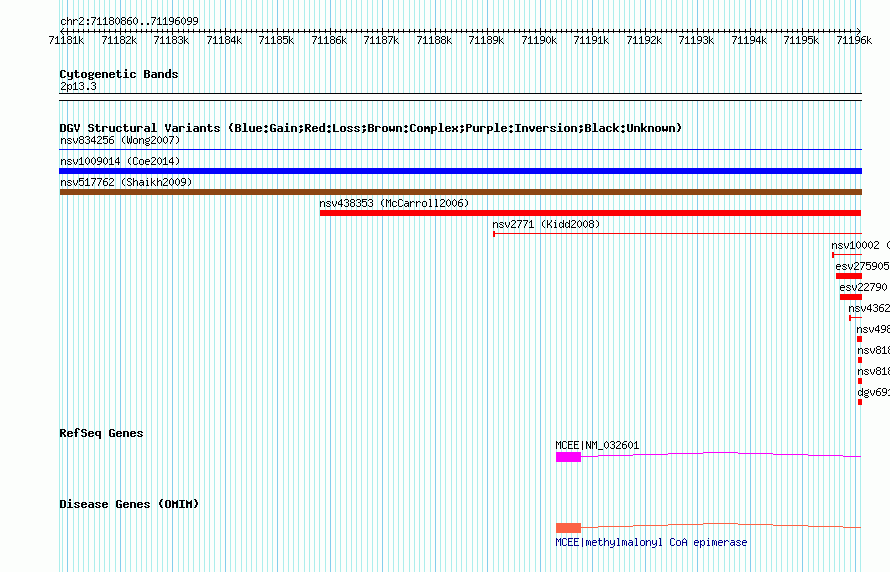890x572 pixels.
Task: Click the nsv1009014 (Coe2014) label
Action: pyautogui.click(x=120, y=161)
